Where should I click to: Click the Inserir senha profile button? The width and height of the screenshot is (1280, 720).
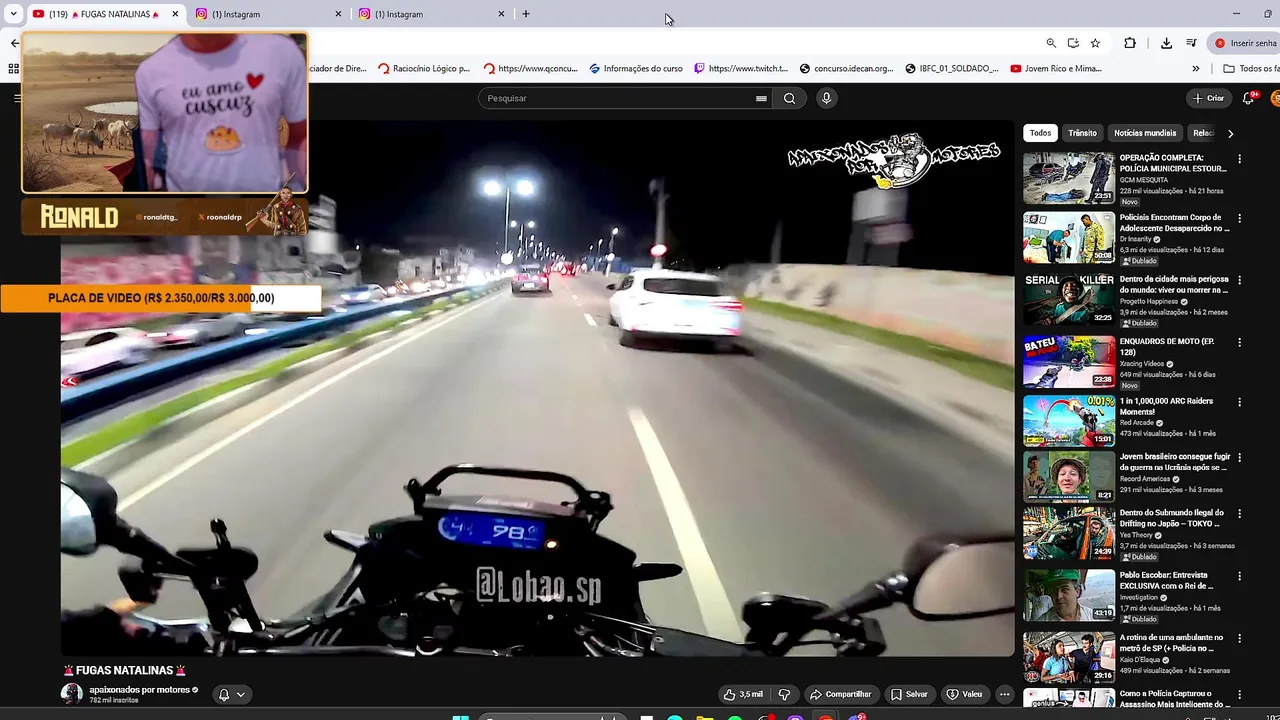[x=1245, y=43]
